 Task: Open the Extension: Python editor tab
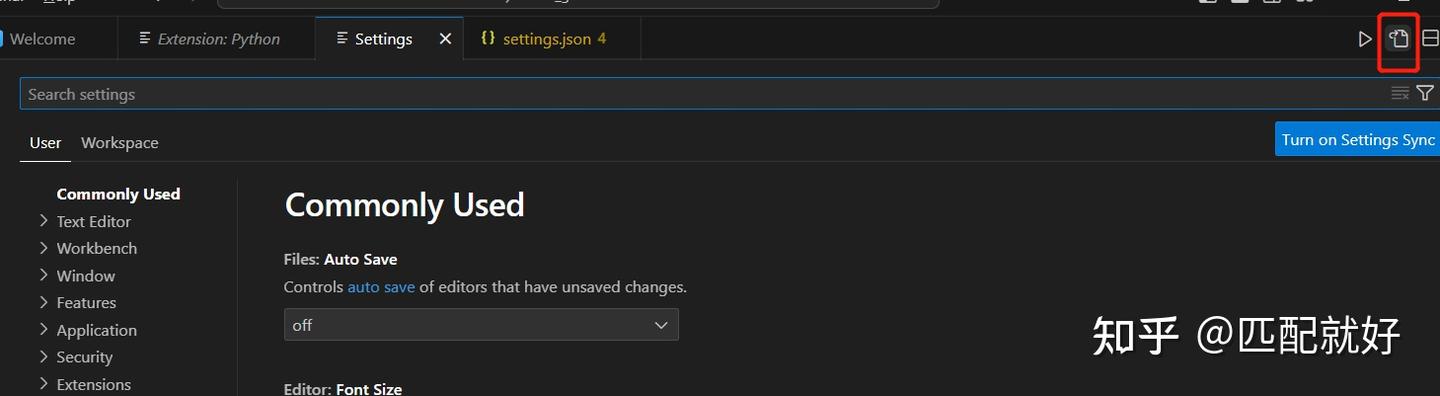pyautogui.click(x=217, y=39)
